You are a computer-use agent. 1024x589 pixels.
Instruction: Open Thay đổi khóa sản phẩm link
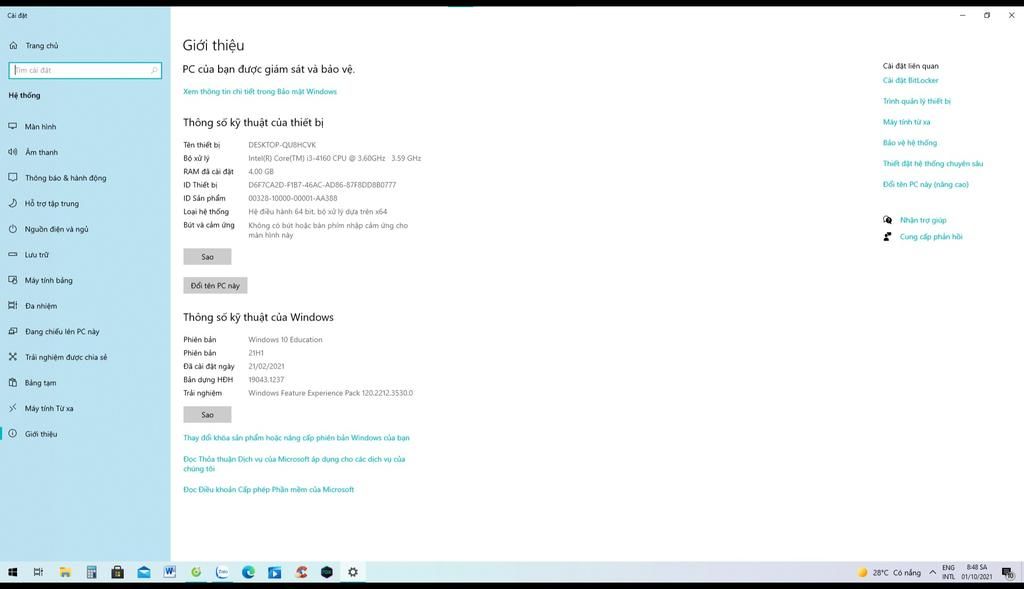[x=296, y=438]
